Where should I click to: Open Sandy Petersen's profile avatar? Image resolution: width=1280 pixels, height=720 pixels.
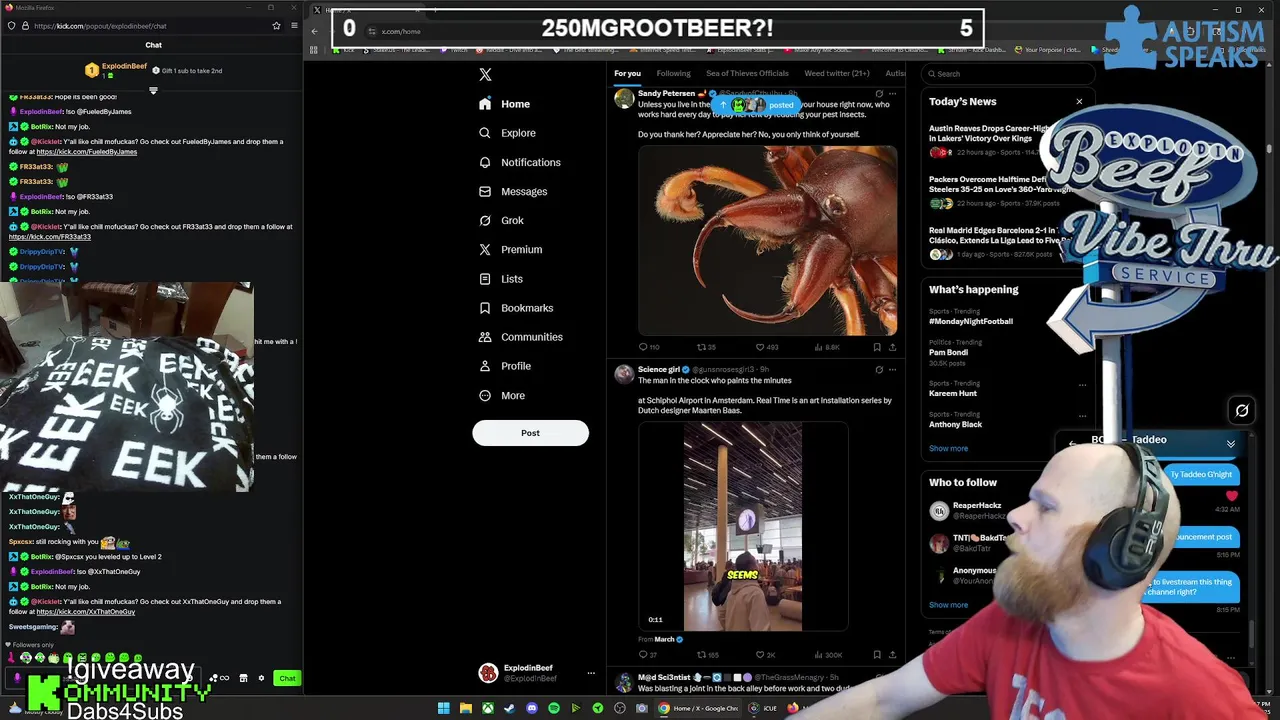tap(624, 98)
